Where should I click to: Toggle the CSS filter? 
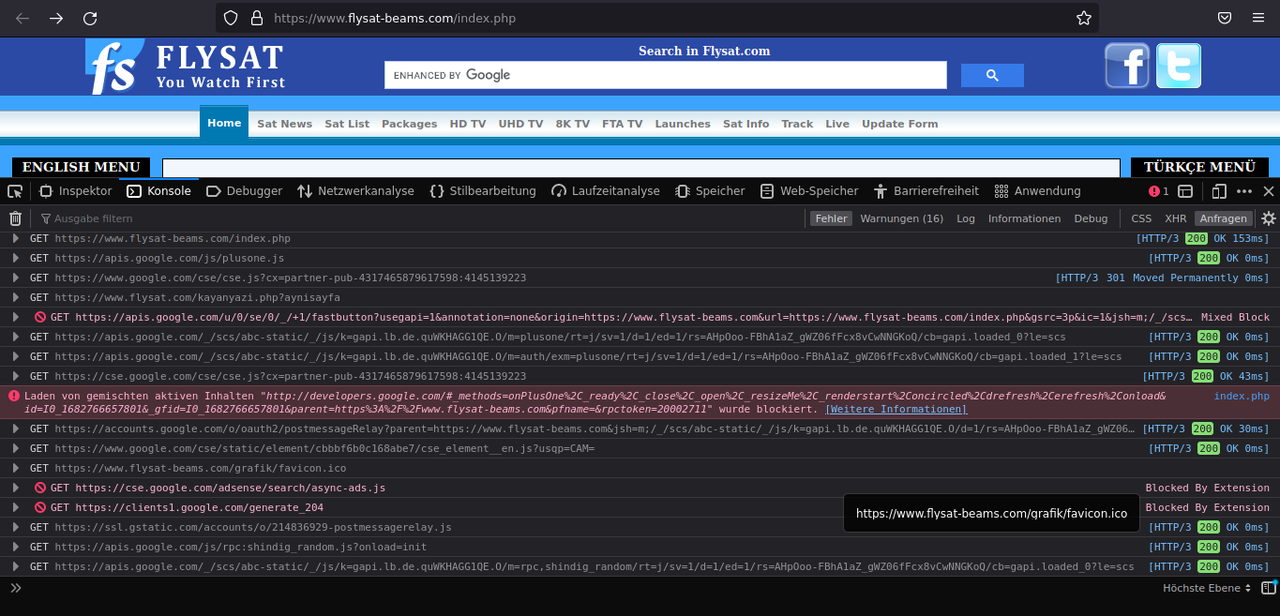tap(1141, 218)
